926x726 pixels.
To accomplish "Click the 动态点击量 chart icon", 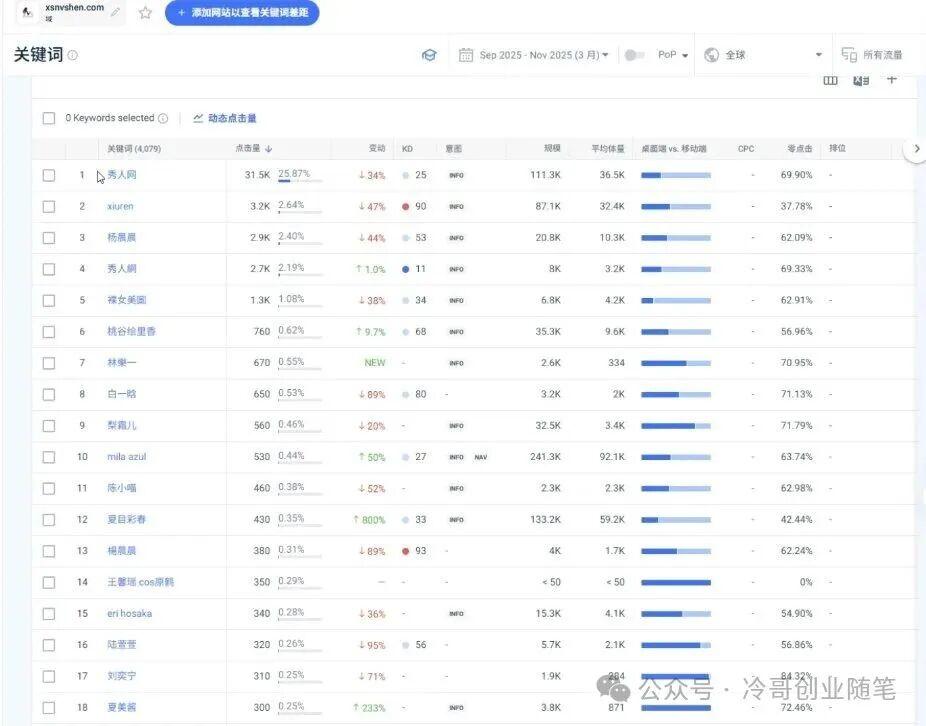I will [198, 118].
